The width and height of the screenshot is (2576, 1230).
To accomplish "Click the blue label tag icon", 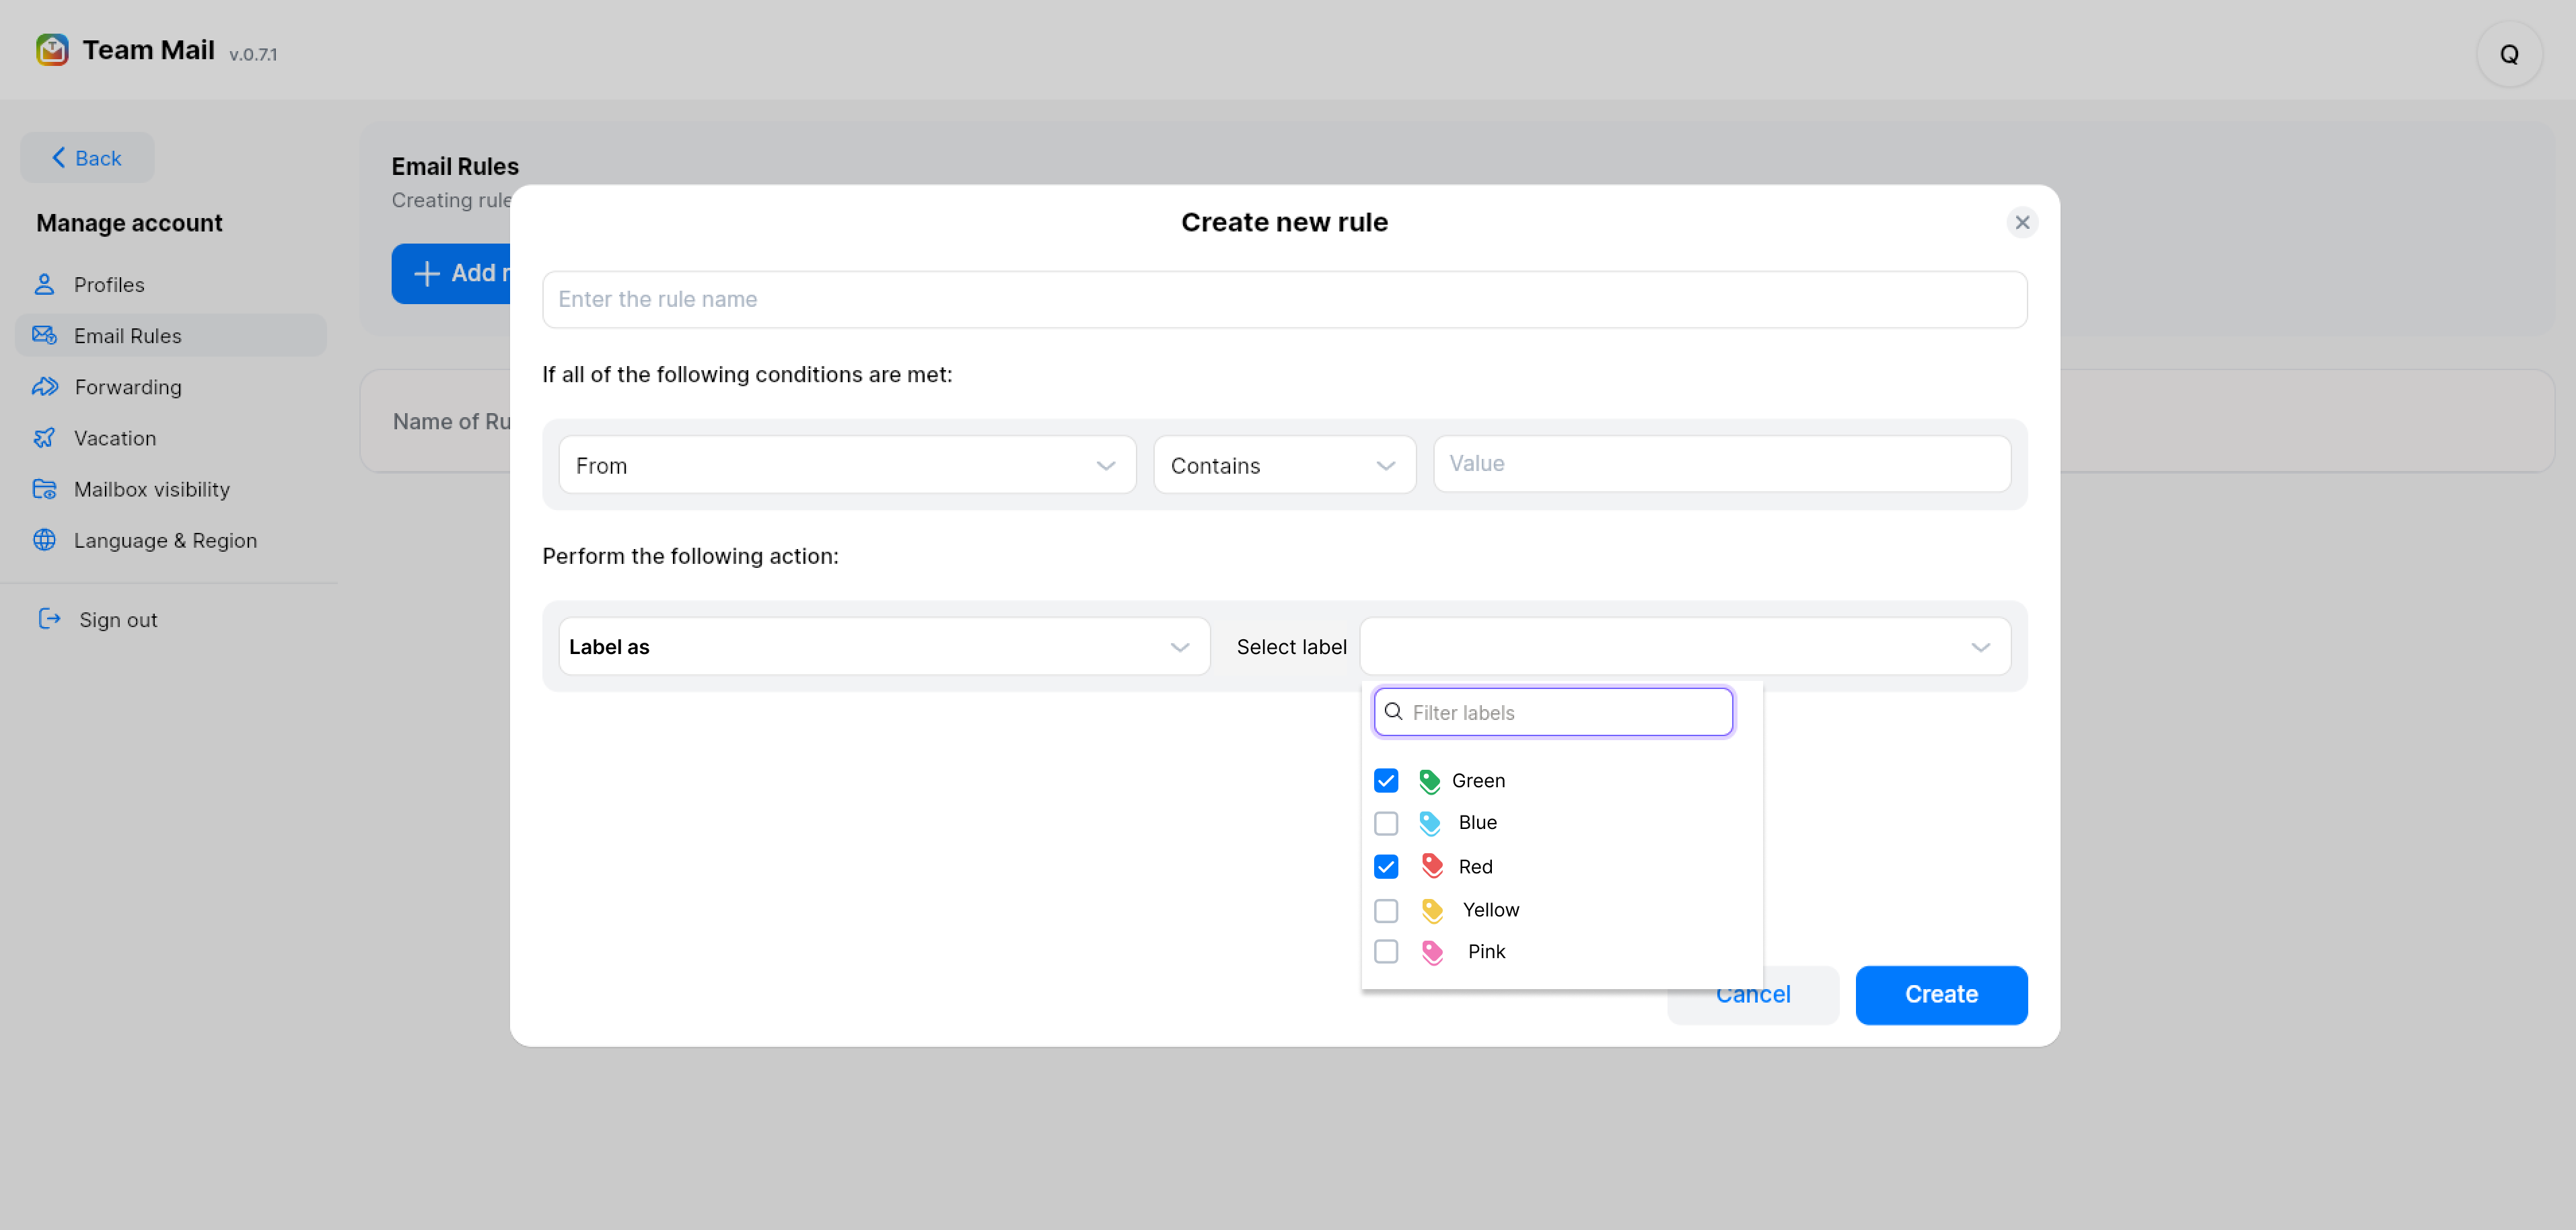I will pyautogui.click(x=1430, y=823).
